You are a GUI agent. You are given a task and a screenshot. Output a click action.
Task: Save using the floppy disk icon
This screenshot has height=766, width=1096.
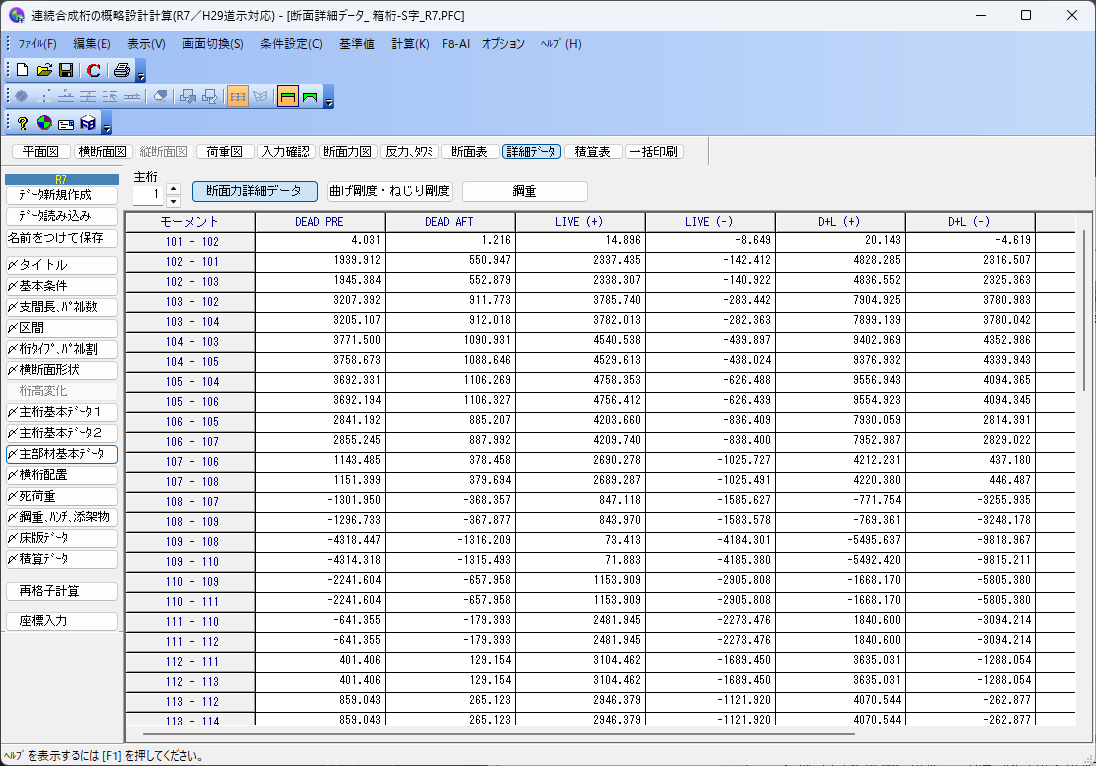66,70
